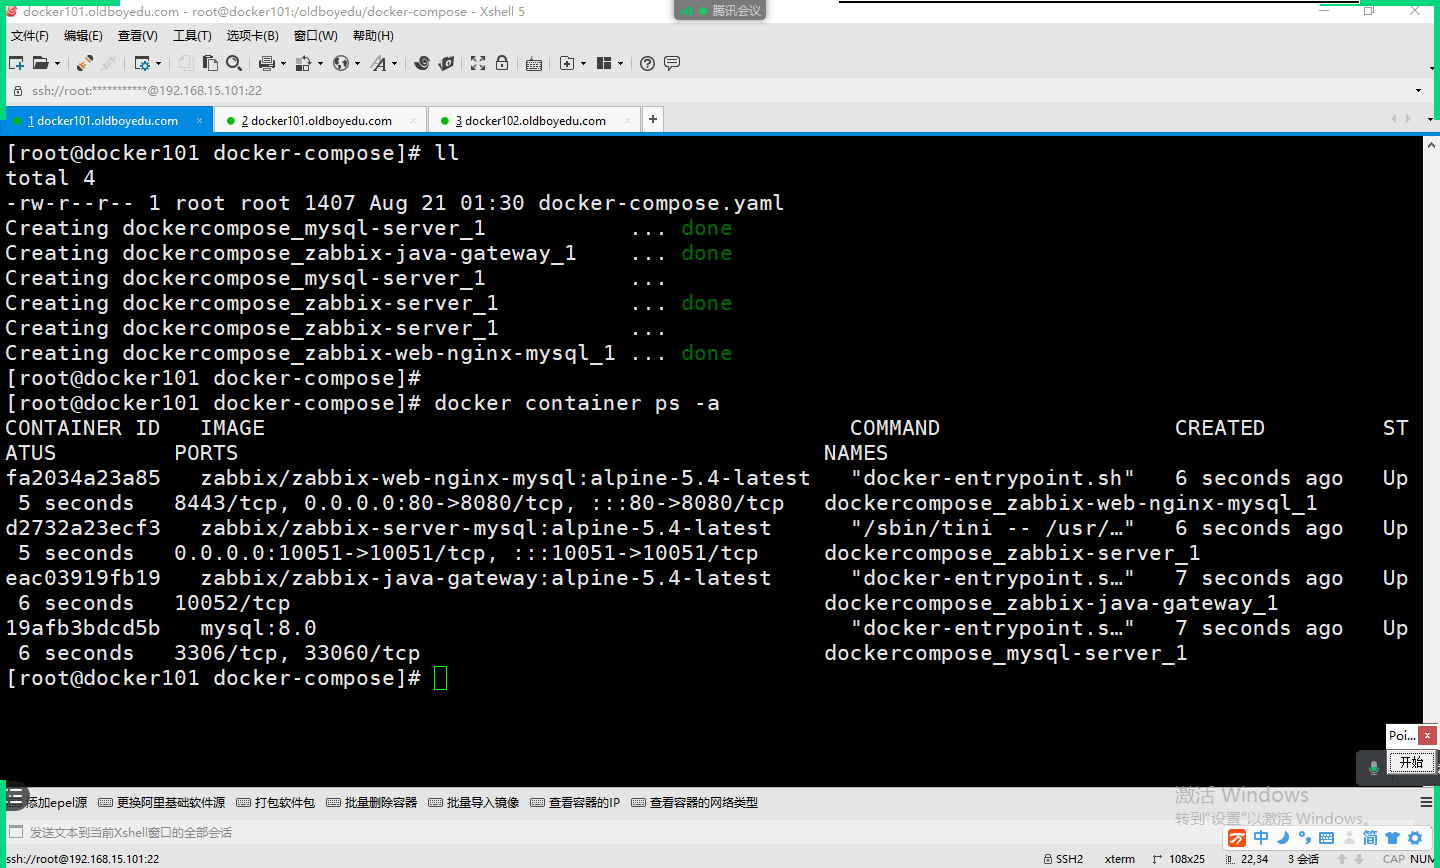Open the virtual keyboard icon in toolbar

(x=534, y=64)
